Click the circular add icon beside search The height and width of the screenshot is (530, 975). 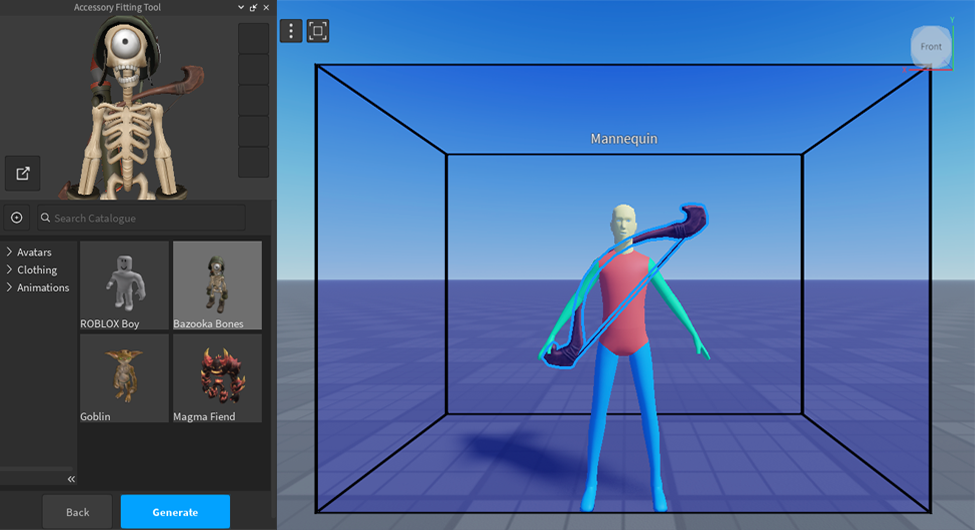click(17, 218)
